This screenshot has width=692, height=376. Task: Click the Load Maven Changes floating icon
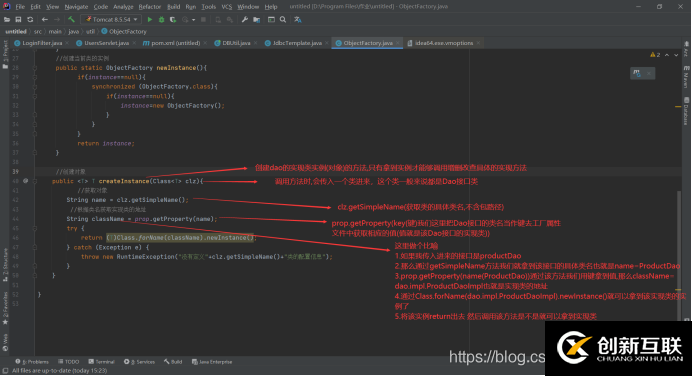point(637,73)
